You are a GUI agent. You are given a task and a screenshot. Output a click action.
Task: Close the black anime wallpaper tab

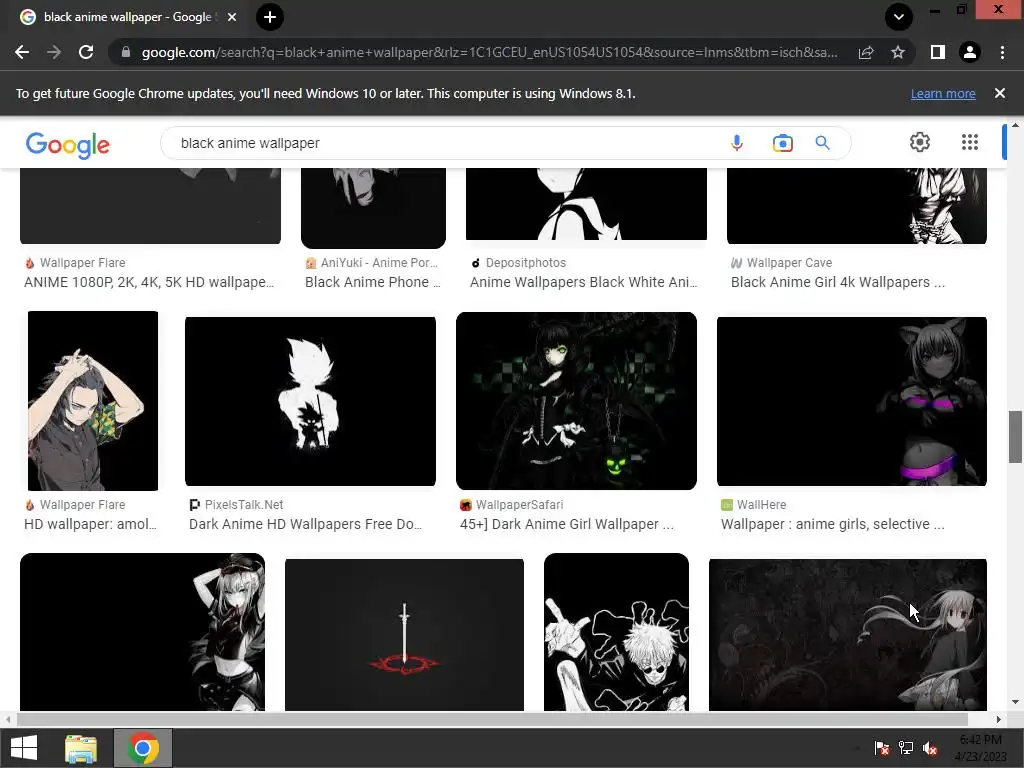pyautogui.click(x=232, y=17)
